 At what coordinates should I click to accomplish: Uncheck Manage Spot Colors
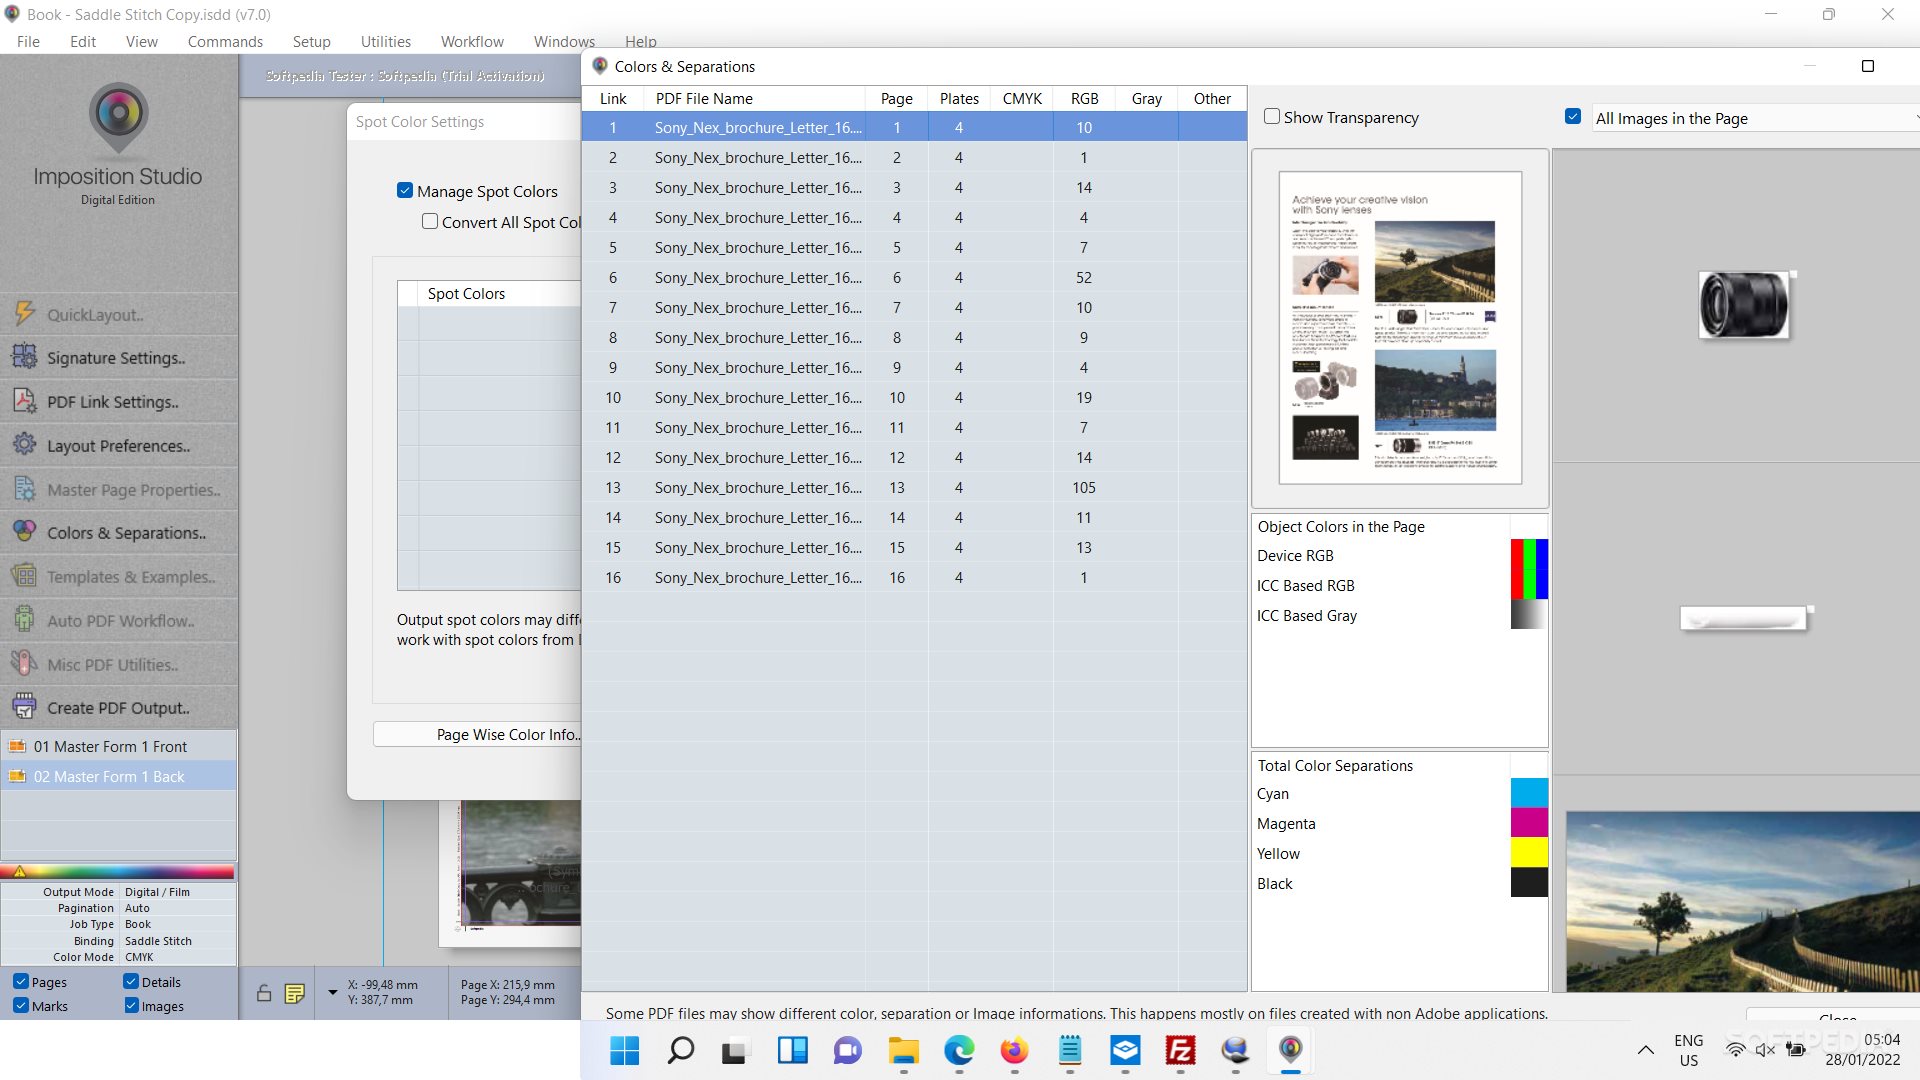coord(405,191)
